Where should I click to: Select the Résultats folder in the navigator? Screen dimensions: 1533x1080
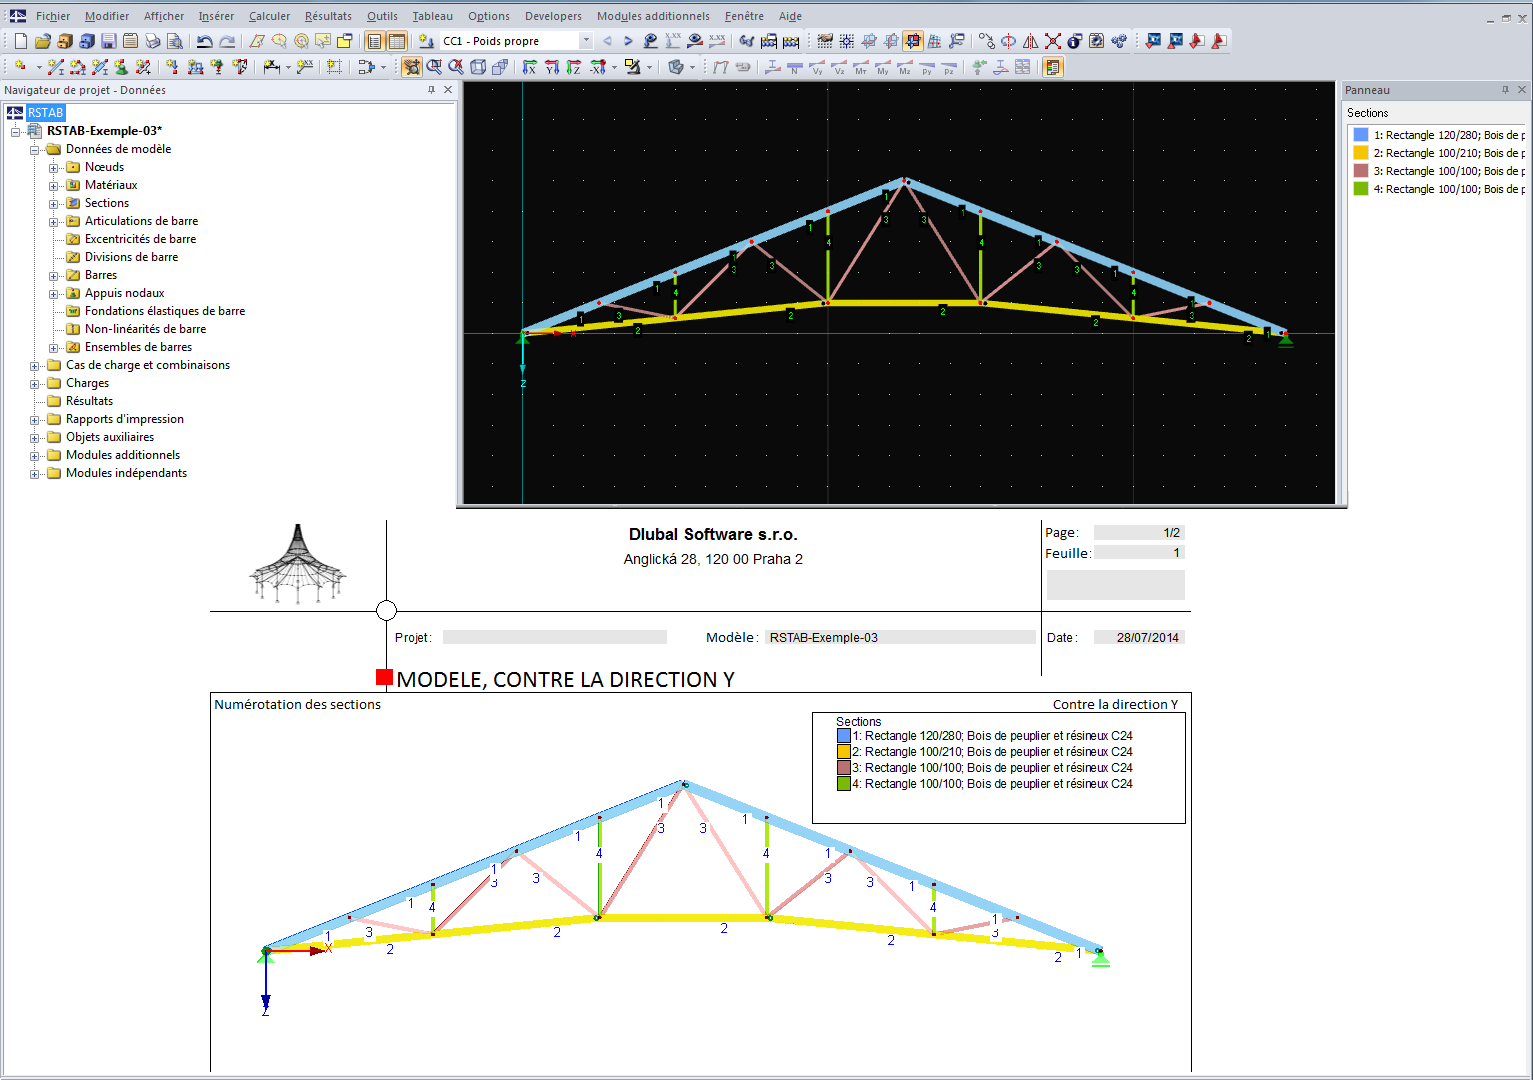point(89,401)
